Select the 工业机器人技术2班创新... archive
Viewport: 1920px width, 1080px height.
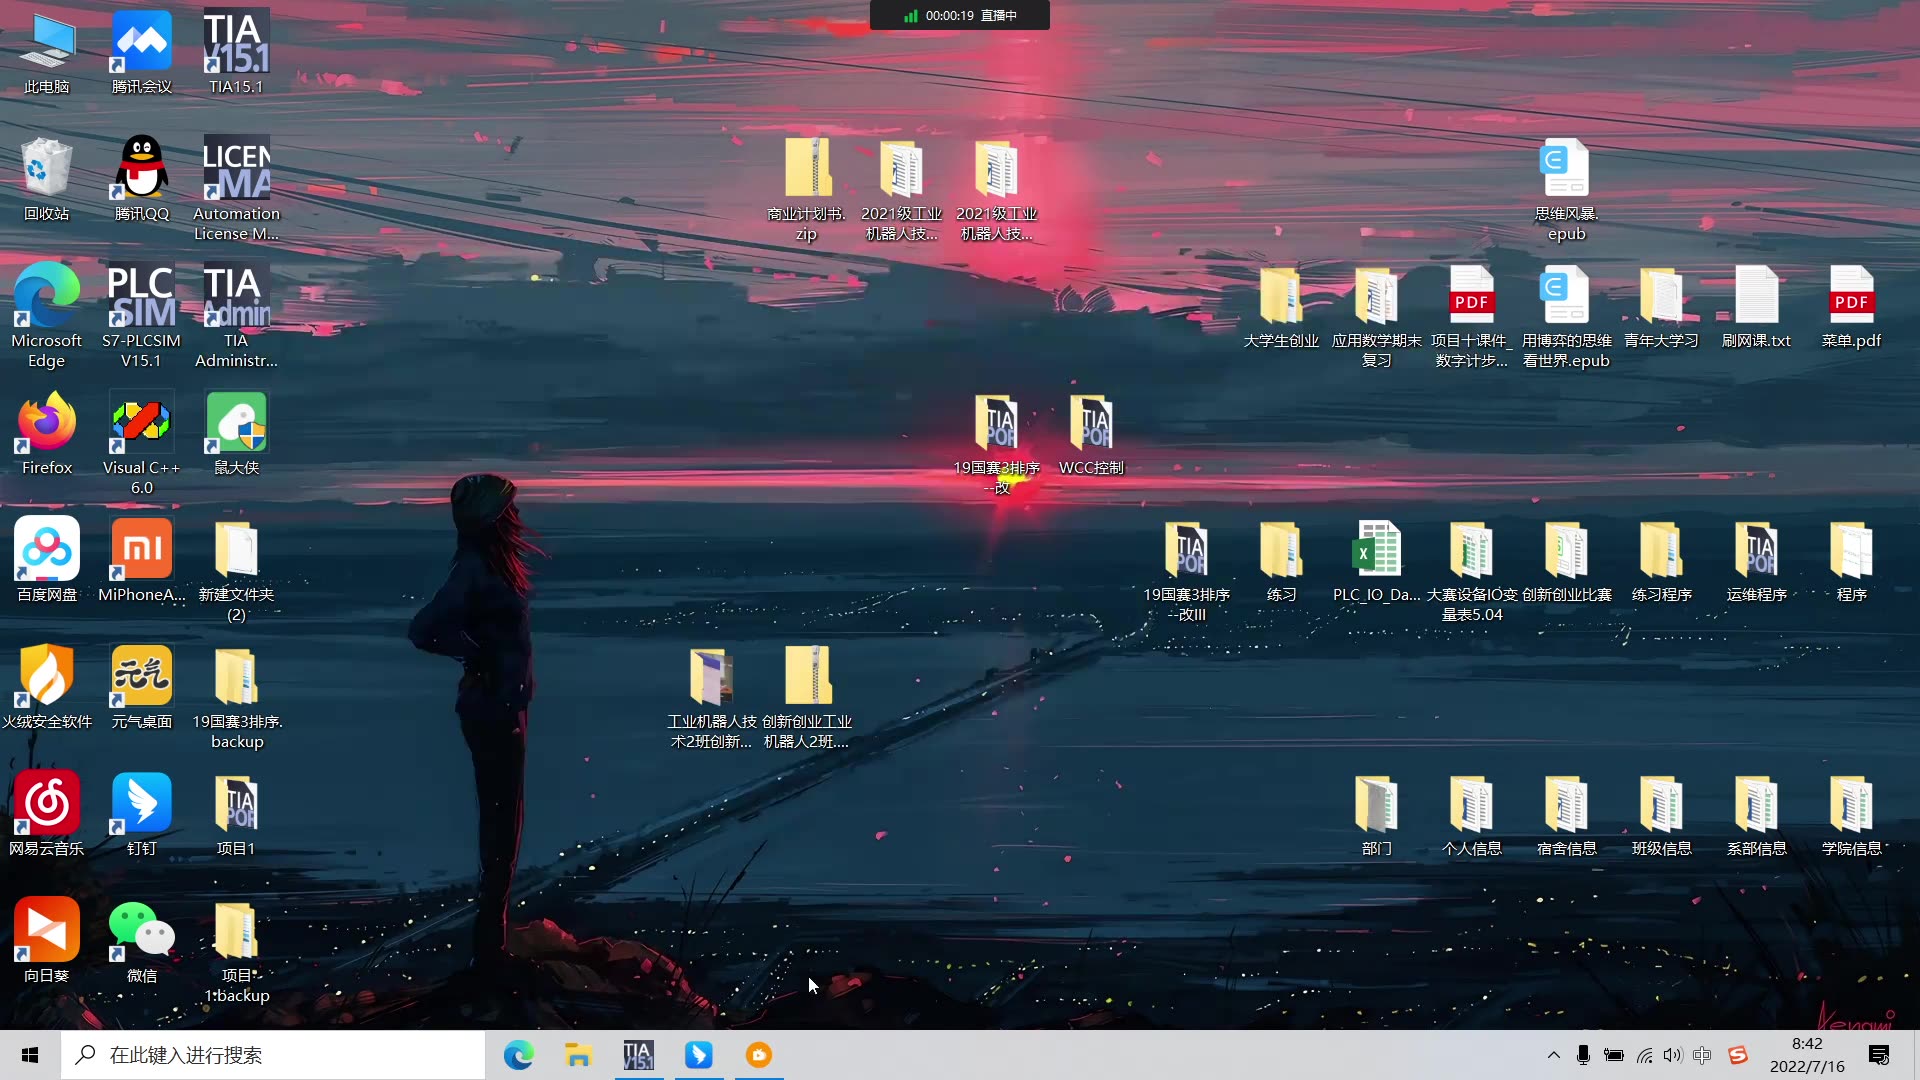[x=711, y=697]
